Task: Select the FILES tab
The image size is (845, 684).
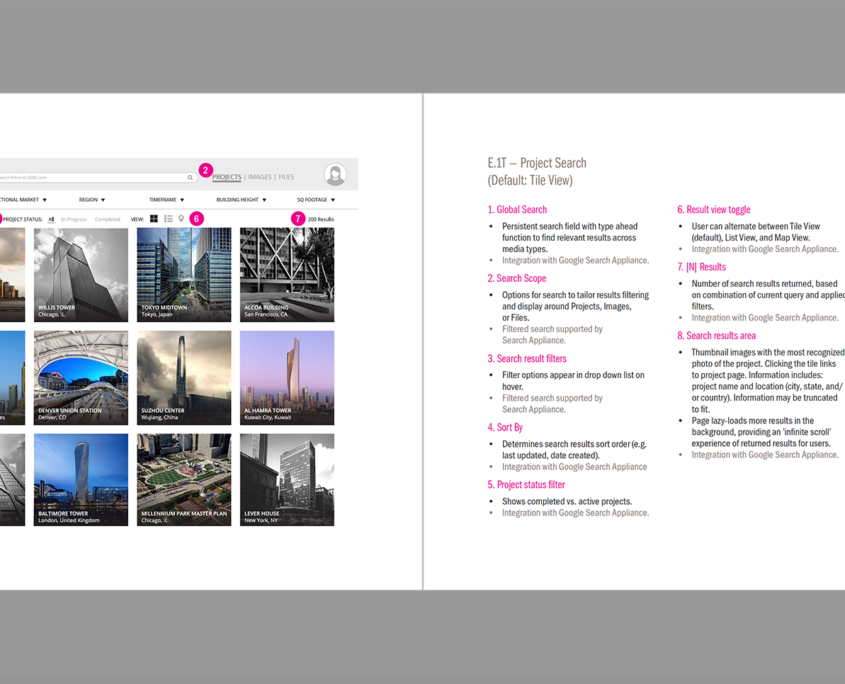Action: [x=286, y=175]
